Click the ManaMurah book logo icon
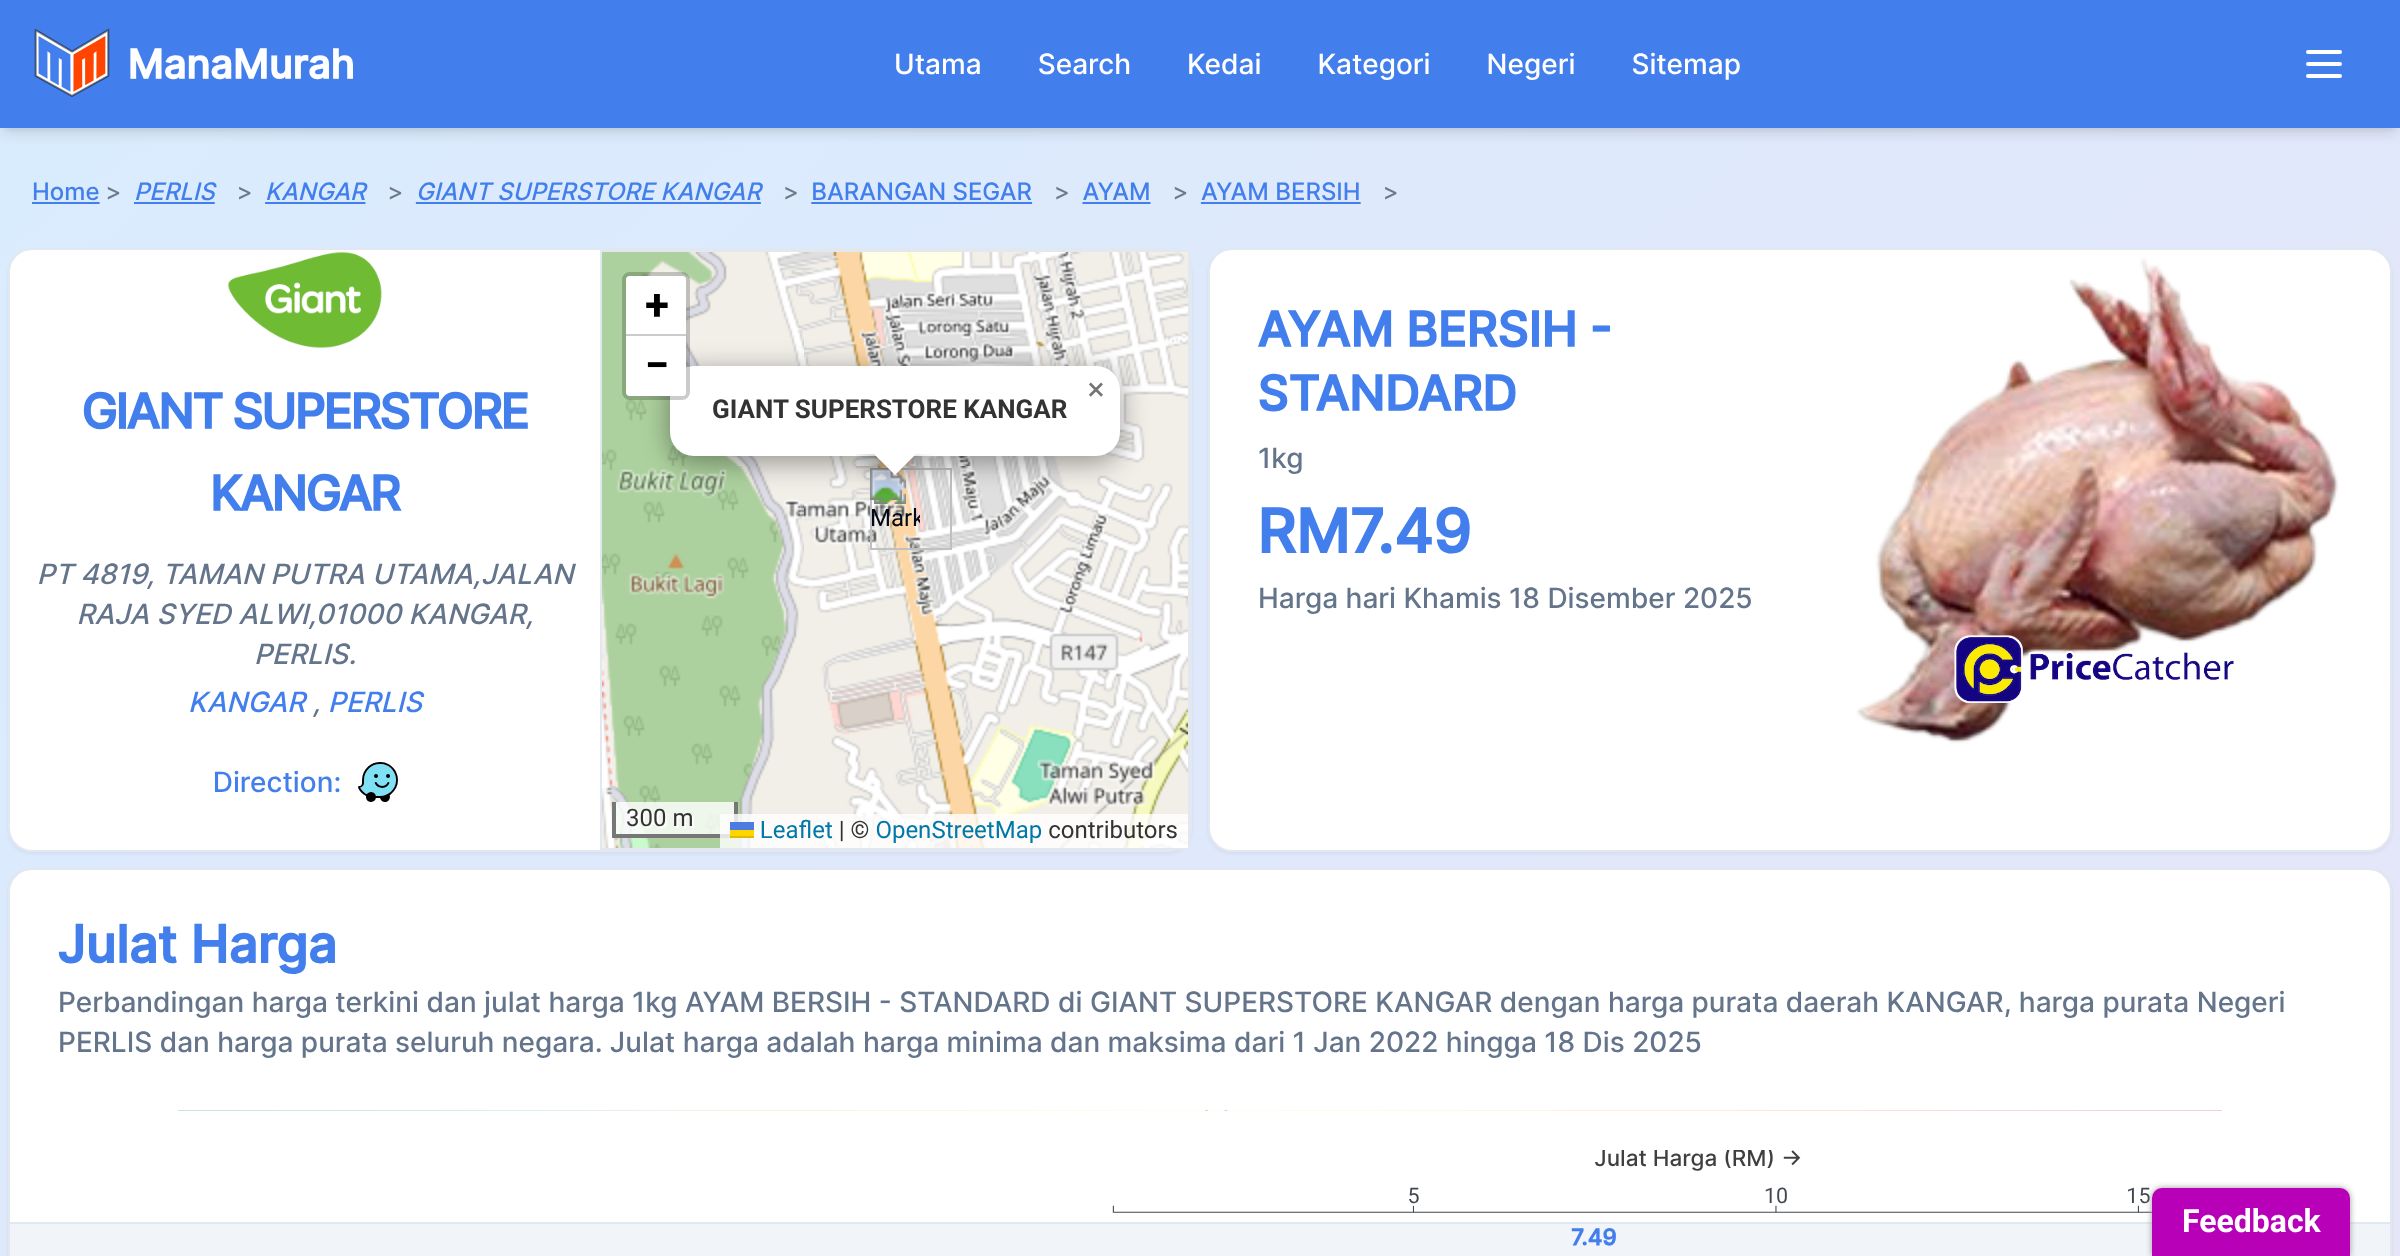 click(71, 63)
